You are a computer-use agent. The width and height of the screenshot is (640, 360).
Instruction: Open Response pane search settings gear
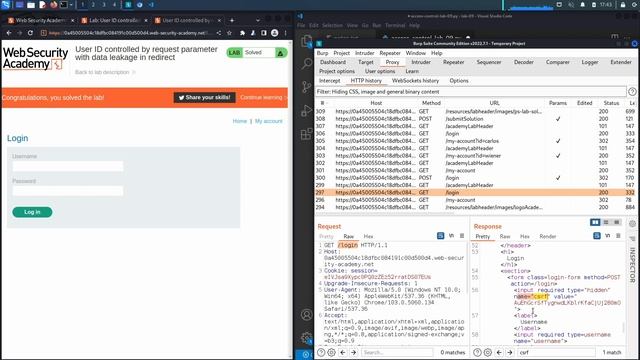(488, 352)
